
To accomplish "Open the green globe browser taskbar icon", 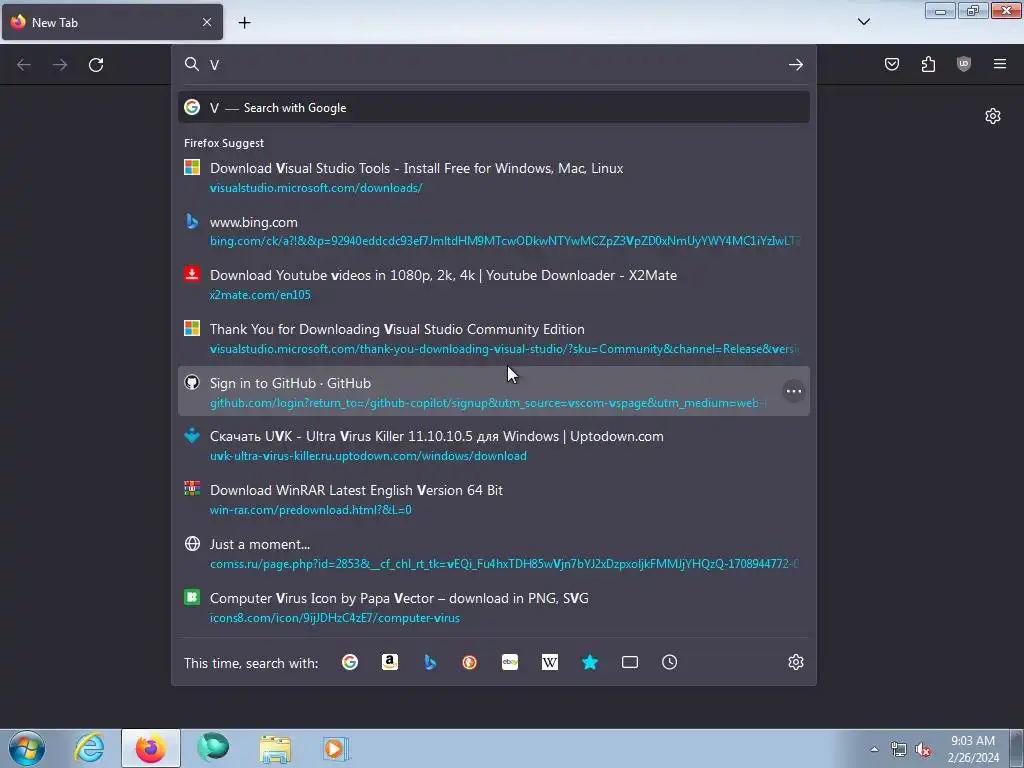I will click(x=213, y=748).
